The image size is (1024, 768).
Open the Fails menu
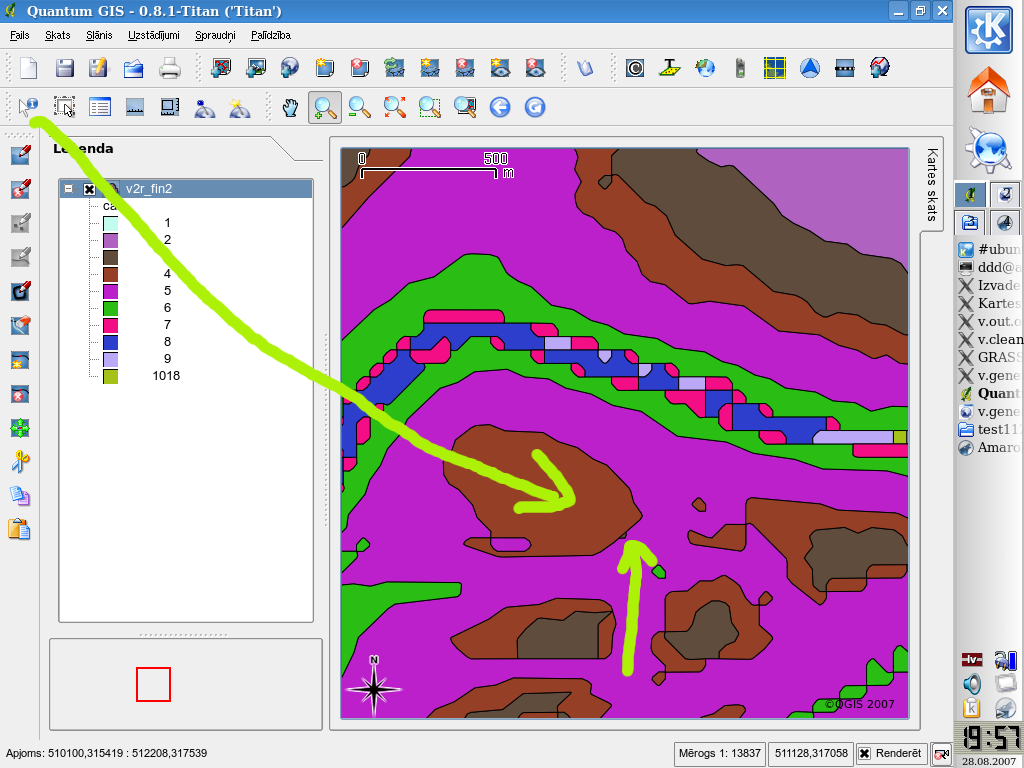(20, 35)
